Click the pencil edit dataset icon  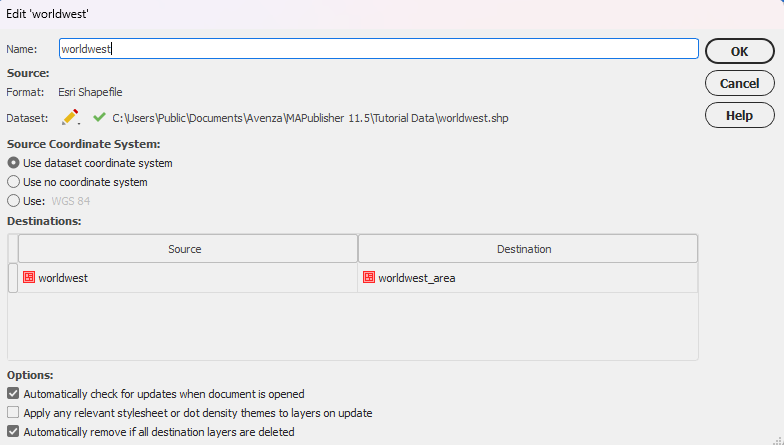click(70, 118)
